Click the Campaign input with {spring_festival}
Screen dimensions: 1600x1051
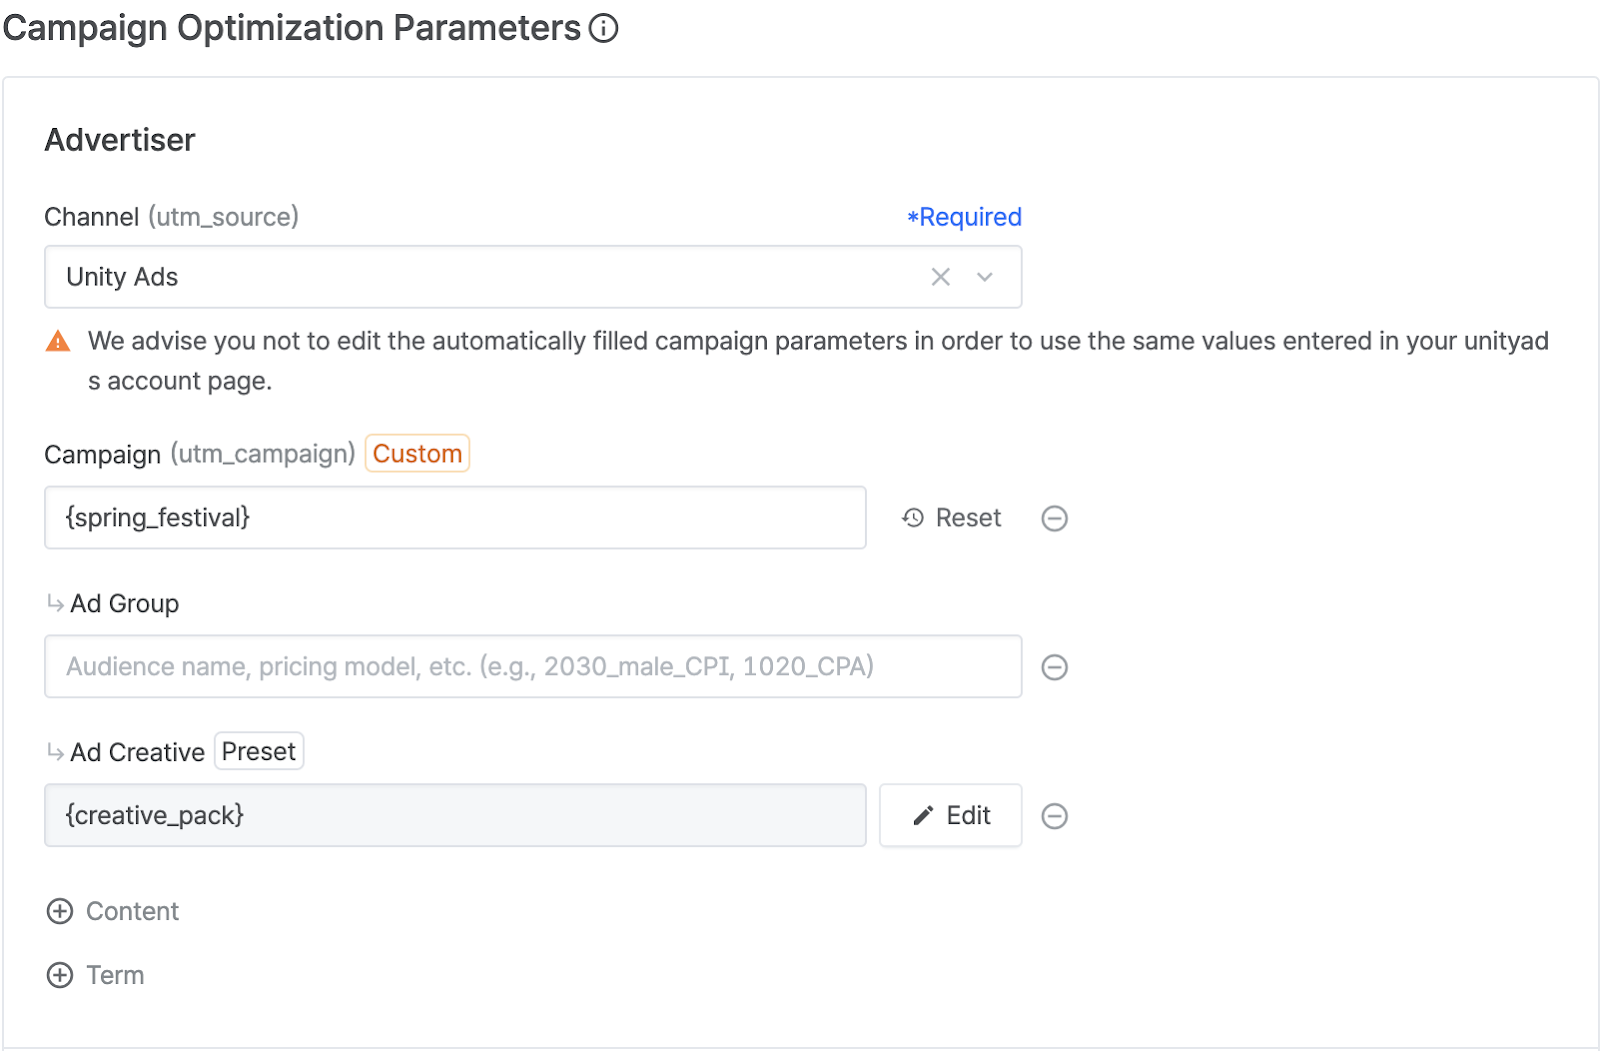[455, 518]
